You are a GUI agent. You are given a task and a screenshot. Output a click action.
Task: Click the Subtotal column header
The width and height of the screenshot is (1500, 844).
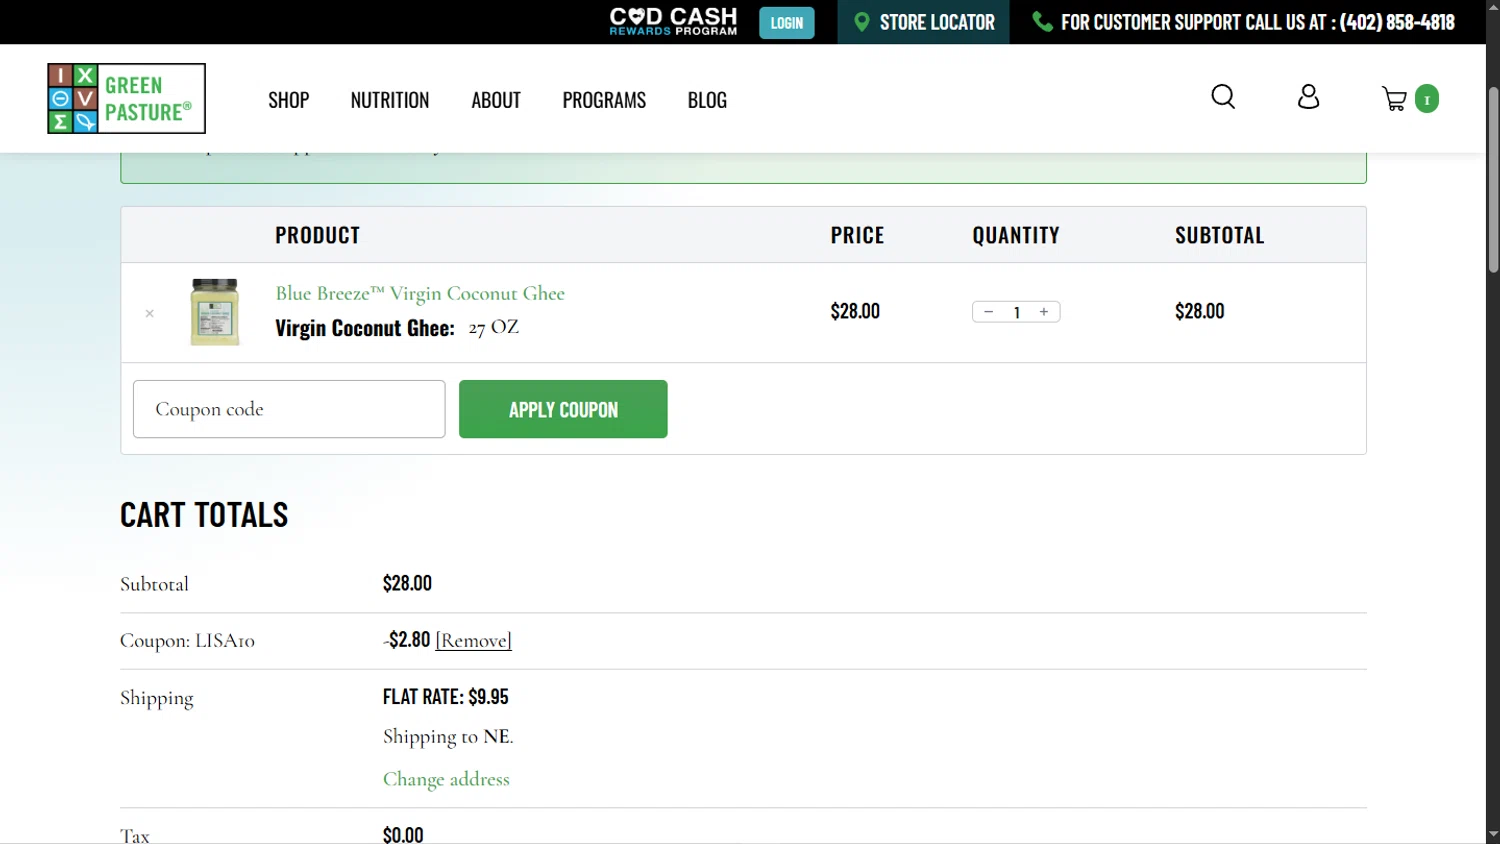(x=1220, y=235)
